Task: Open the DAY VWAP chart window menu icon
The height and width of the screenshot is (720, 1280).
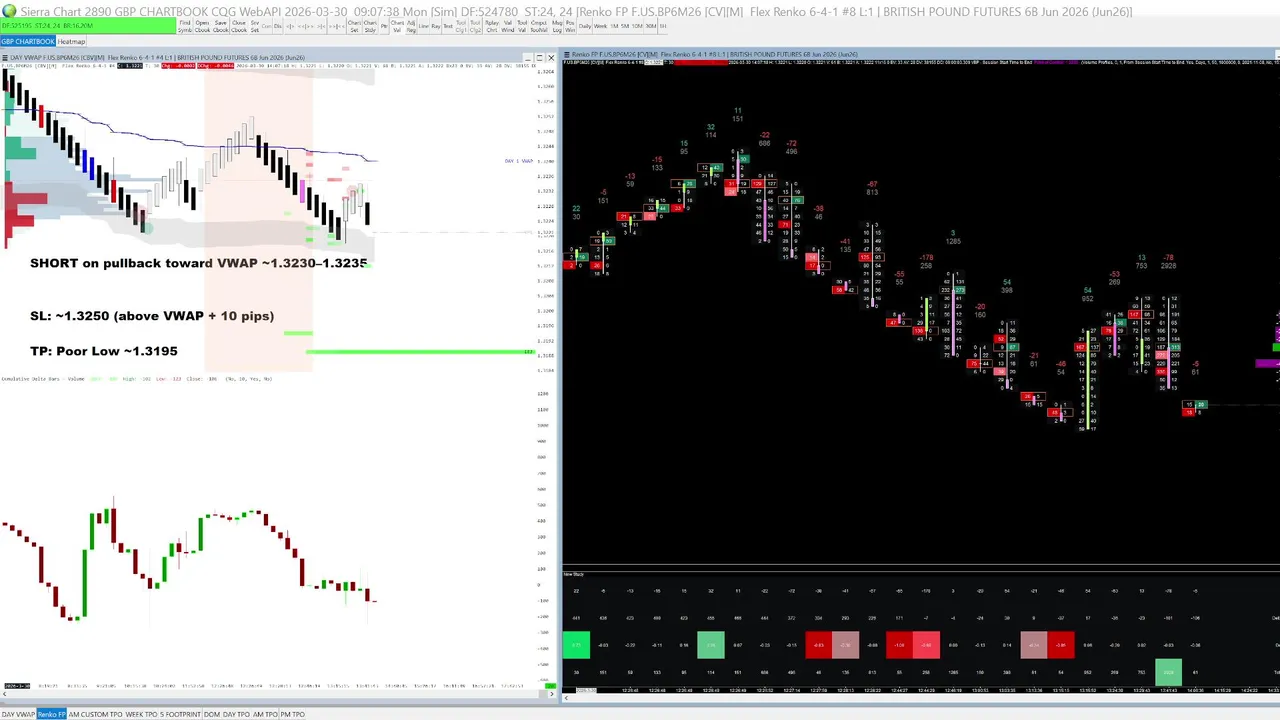Action: click(x=5, y=58)
